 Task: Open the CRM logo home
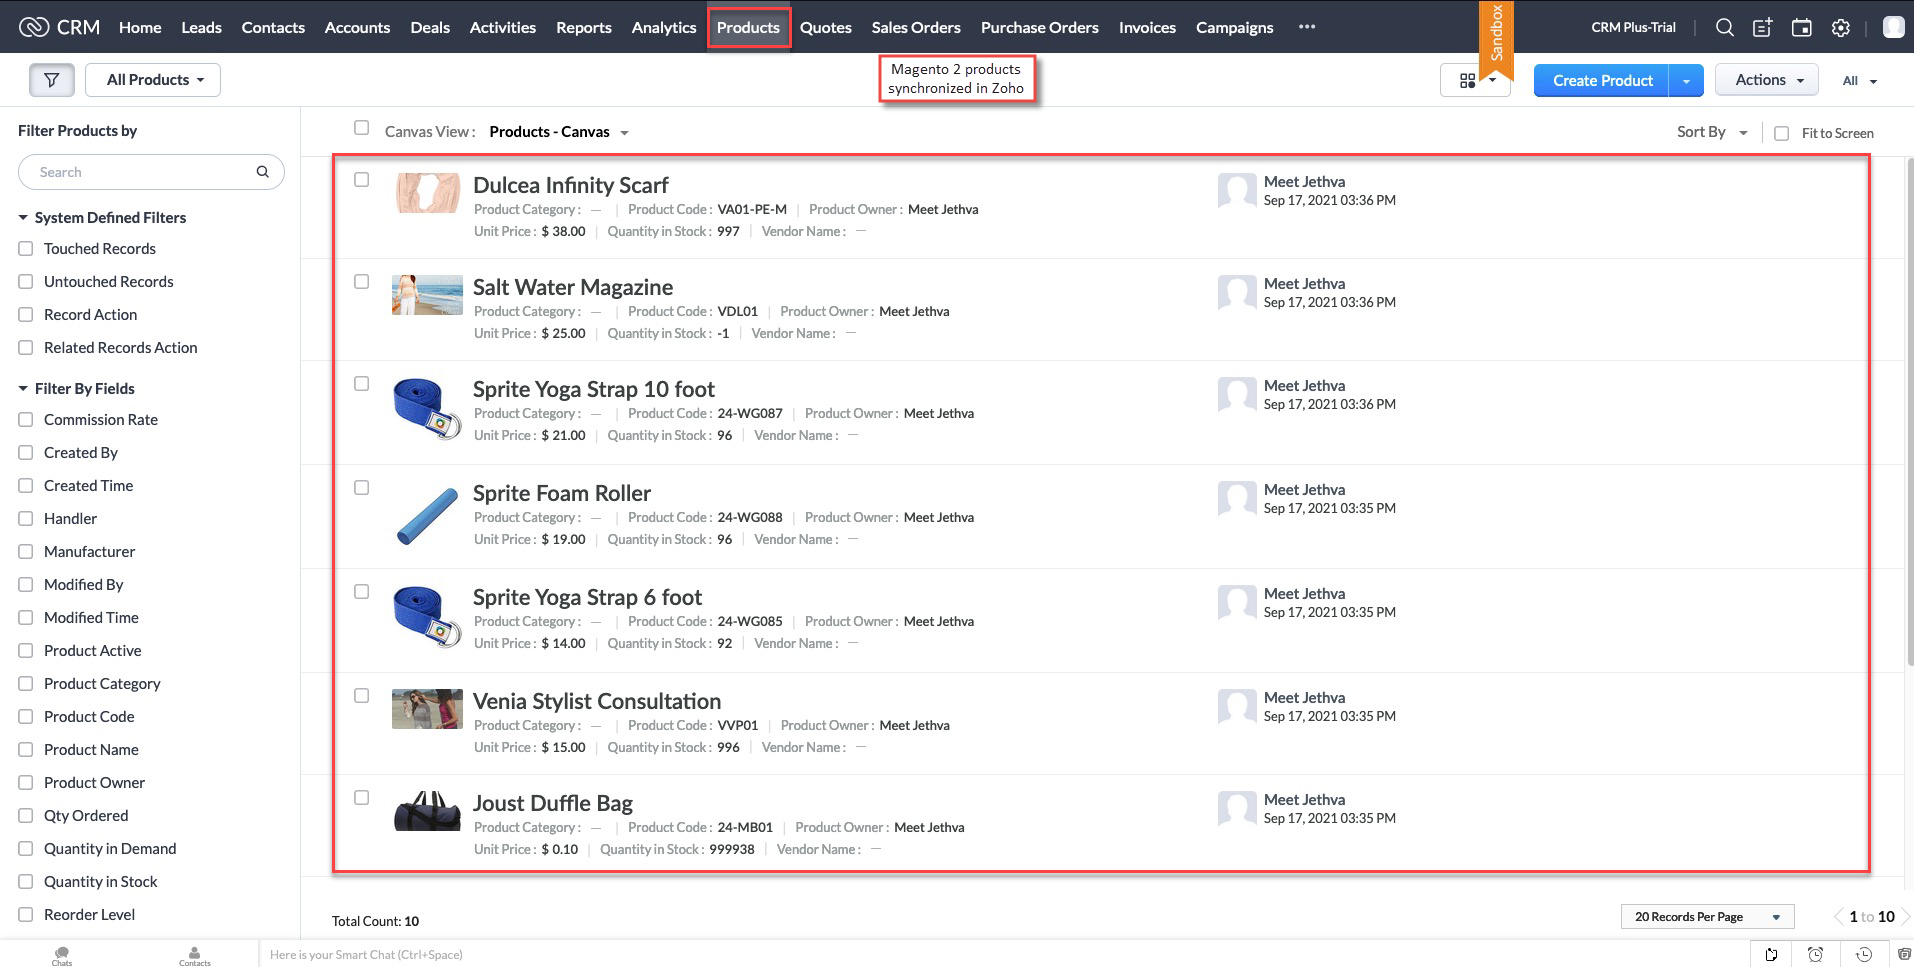coord(59,27)
